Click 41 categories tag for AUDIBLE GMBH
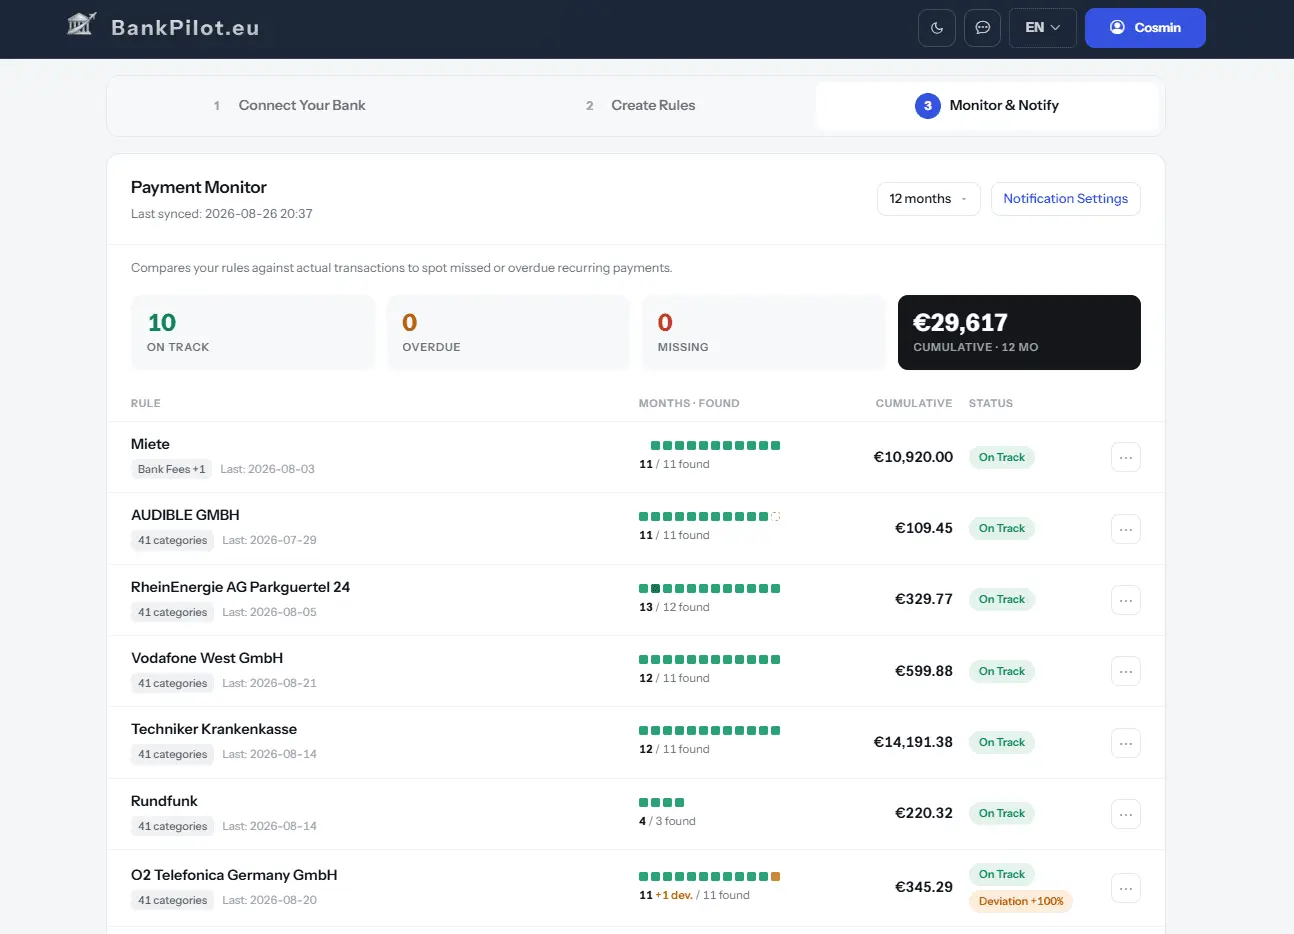 point(172,540)
